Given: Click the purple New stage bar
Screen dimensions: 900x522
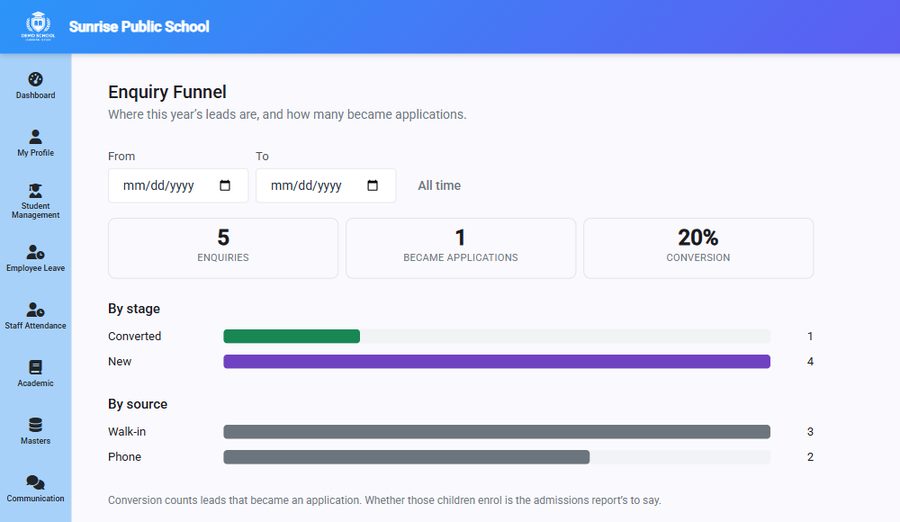Looking at the screenshot, I should [x=496, y=361].
